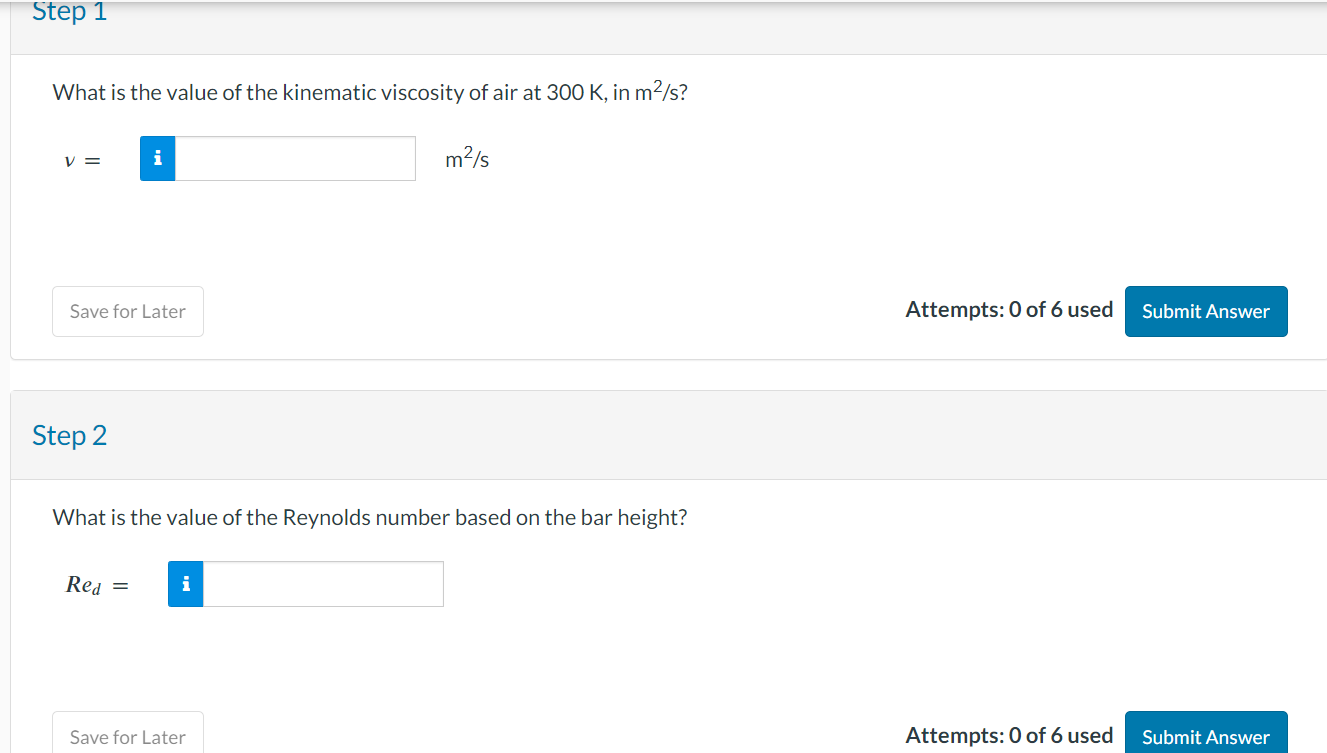Open the info tooltip for the Reynolds number field
1327x753 pixels.
tap(185, 583)
